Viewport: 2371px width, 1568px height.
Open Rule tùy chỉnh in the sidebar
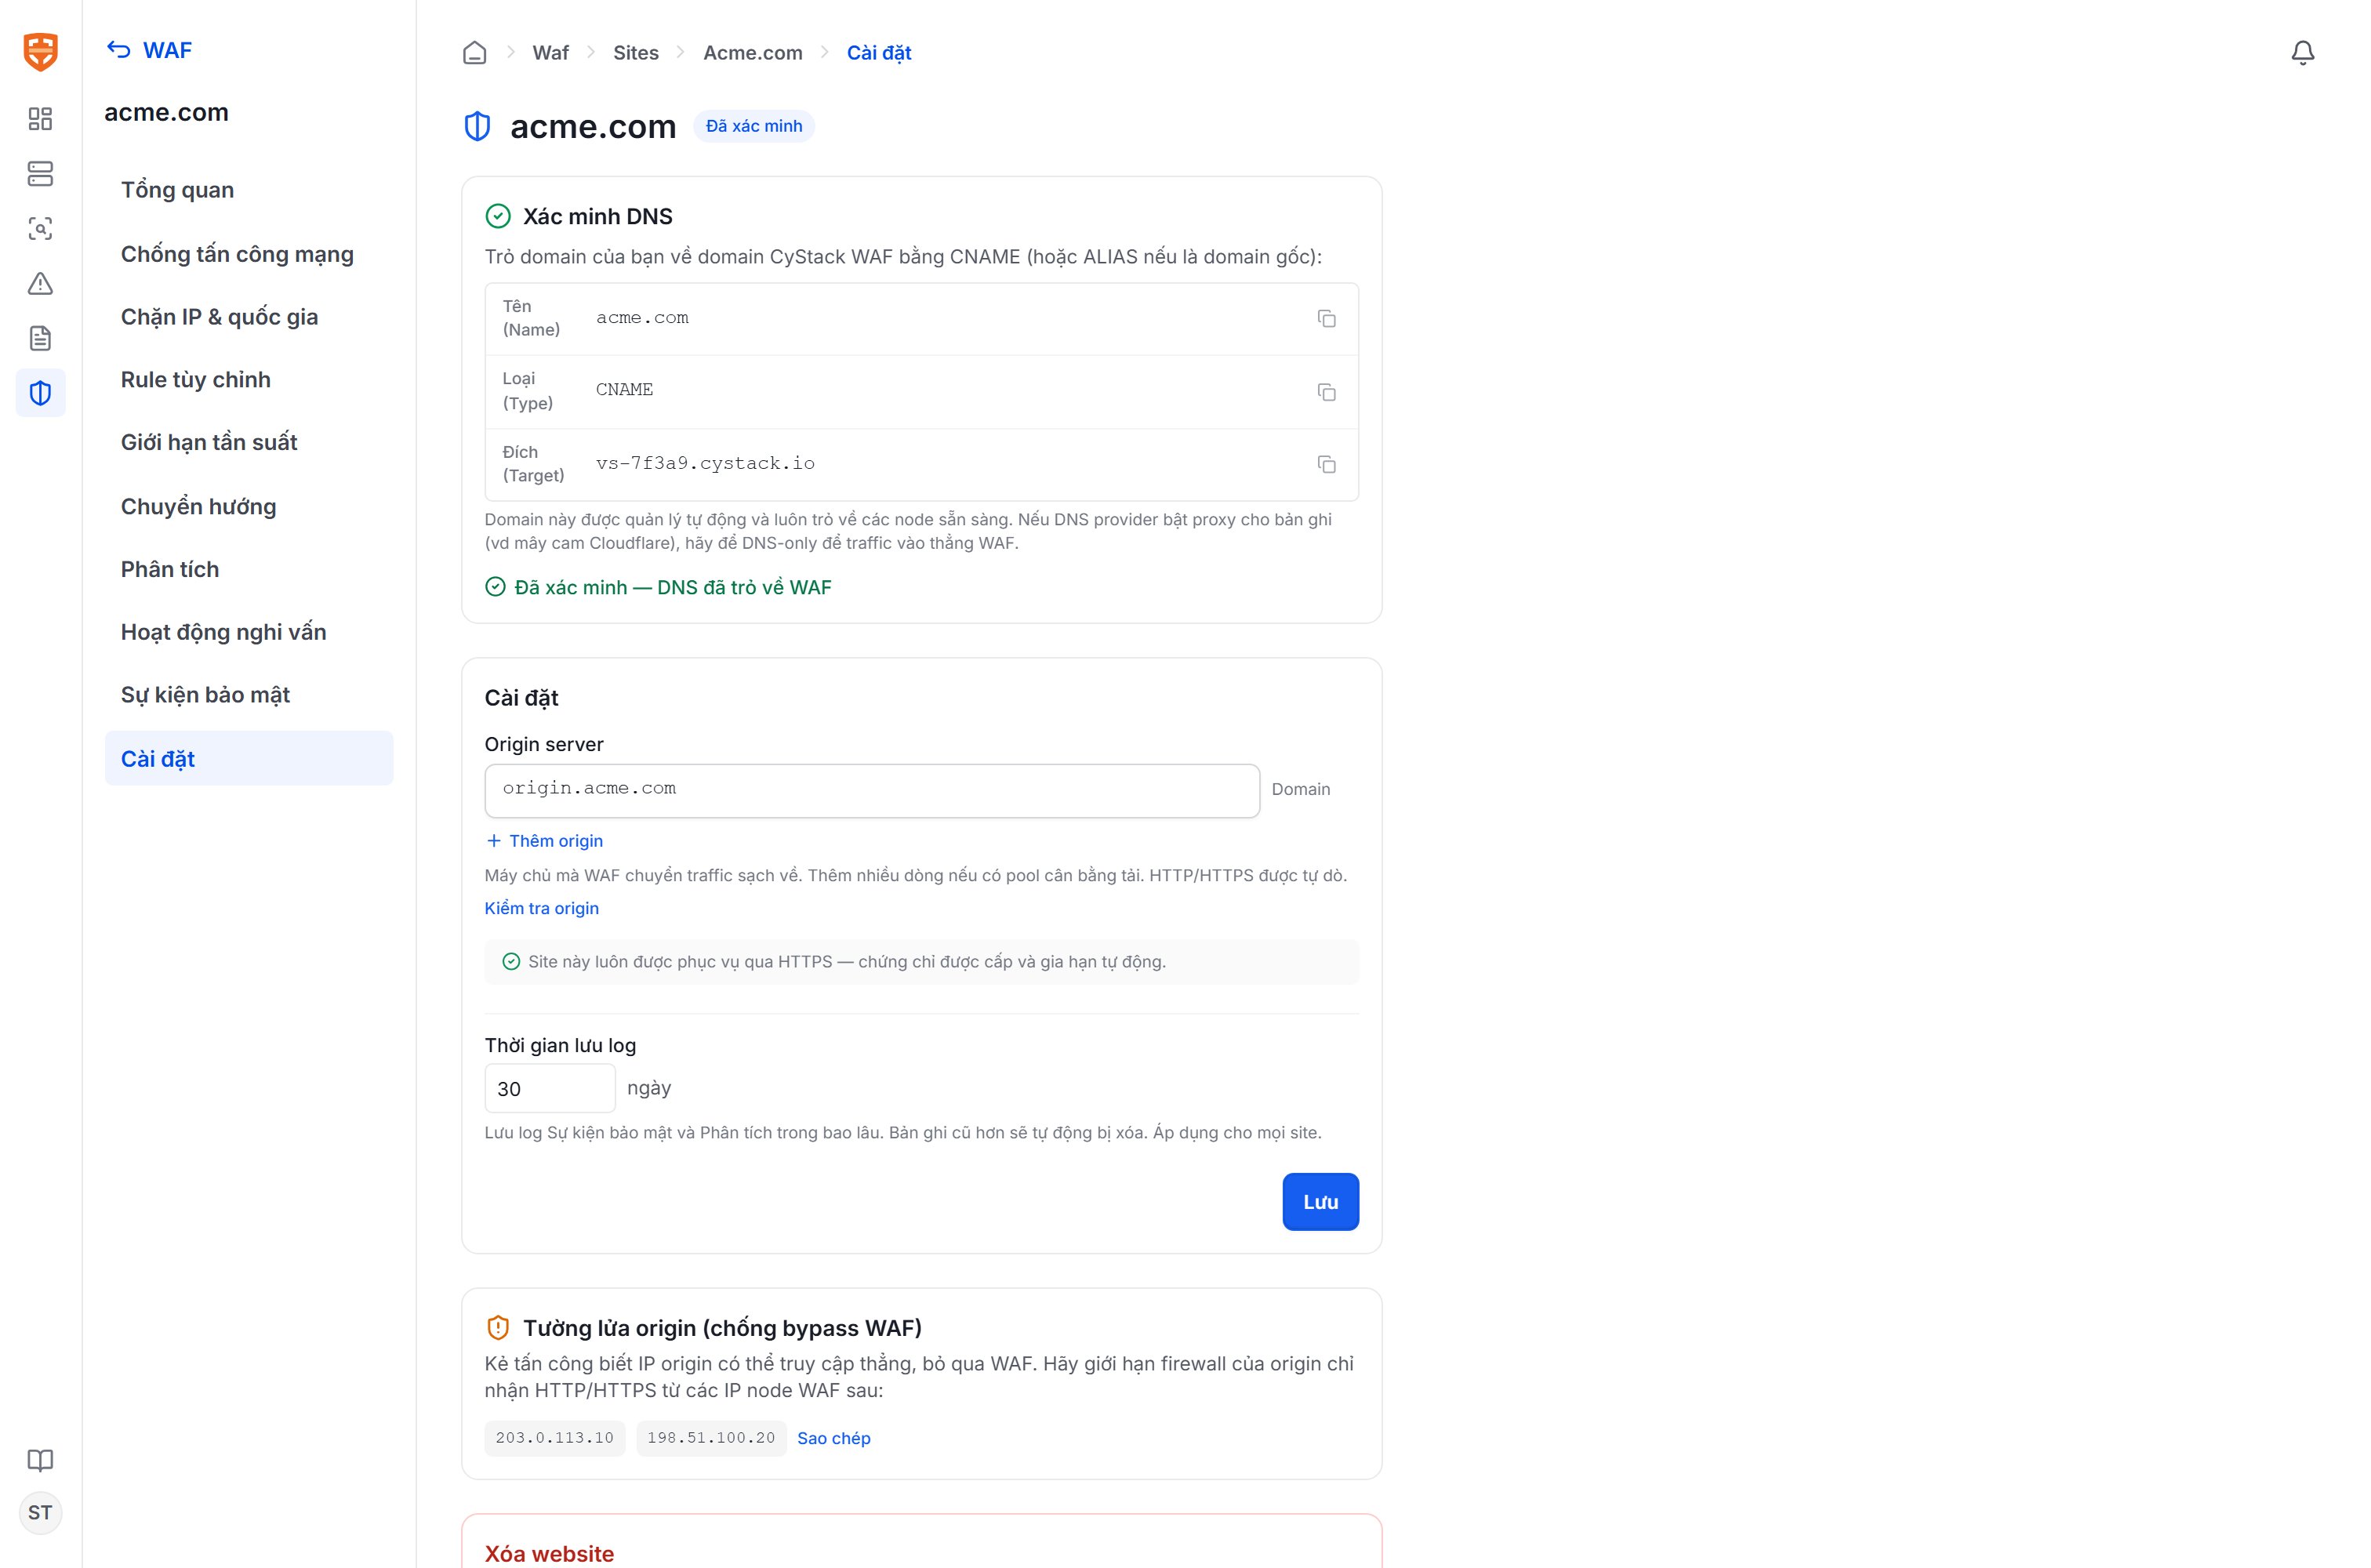pyautogui.click(x=249, y=380)
